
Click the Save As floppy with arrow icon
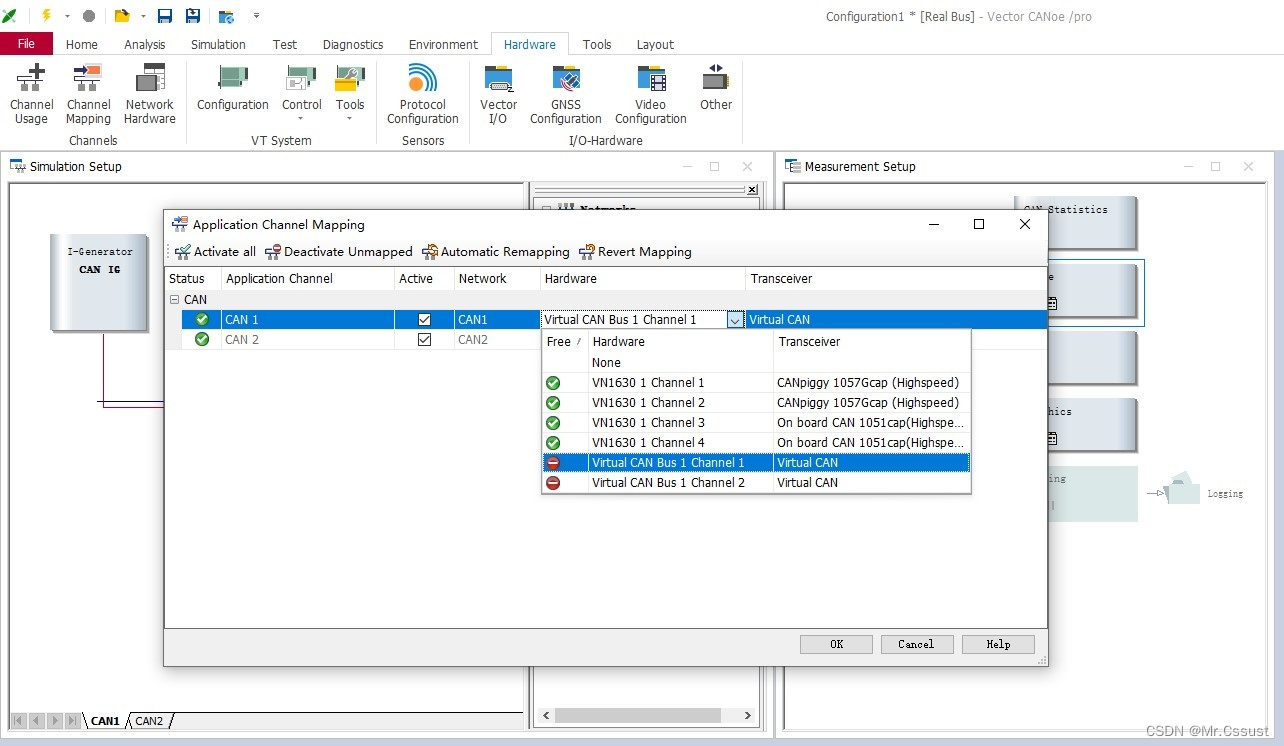click(193, 16)
